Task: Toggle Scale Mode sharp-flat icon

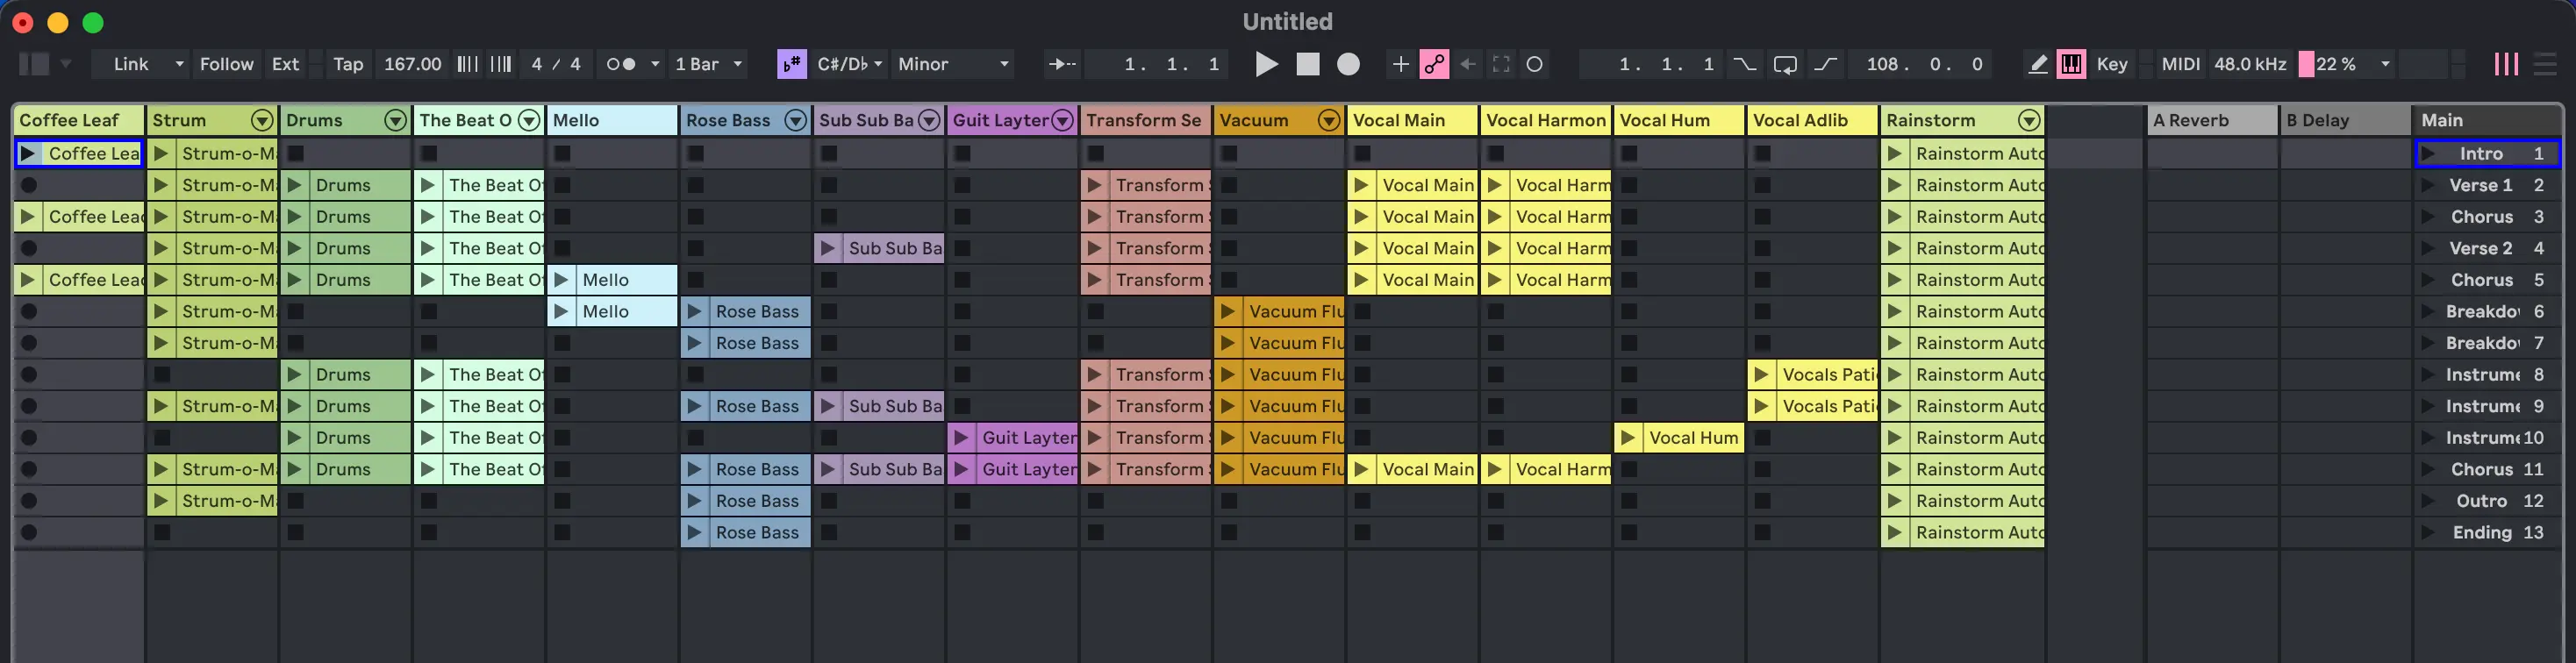Action: point(791,64)
